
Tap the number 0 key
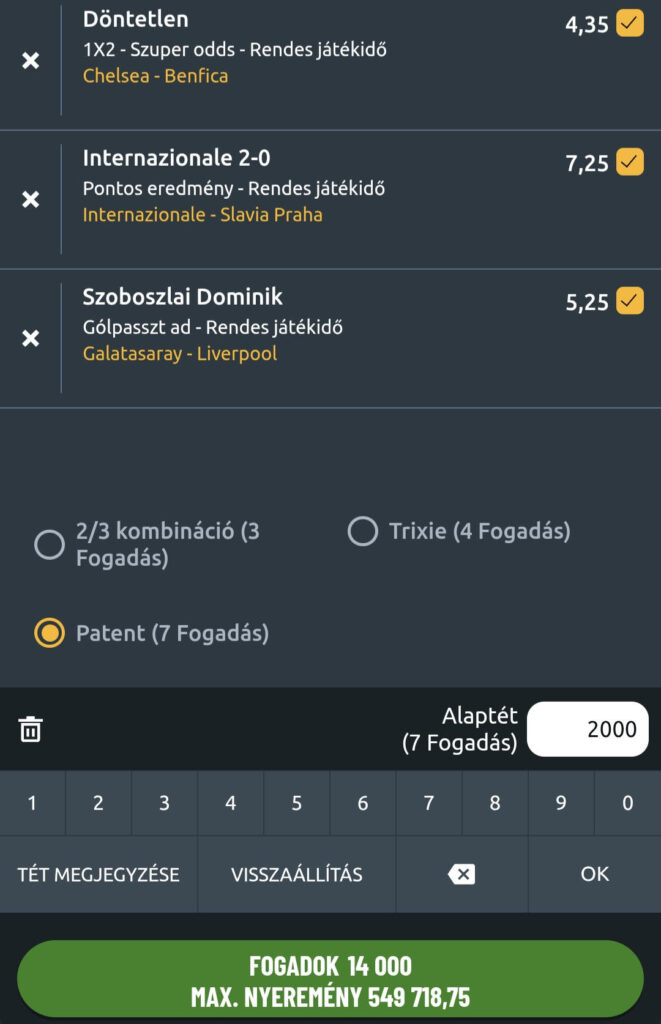(x=627, y=803)
